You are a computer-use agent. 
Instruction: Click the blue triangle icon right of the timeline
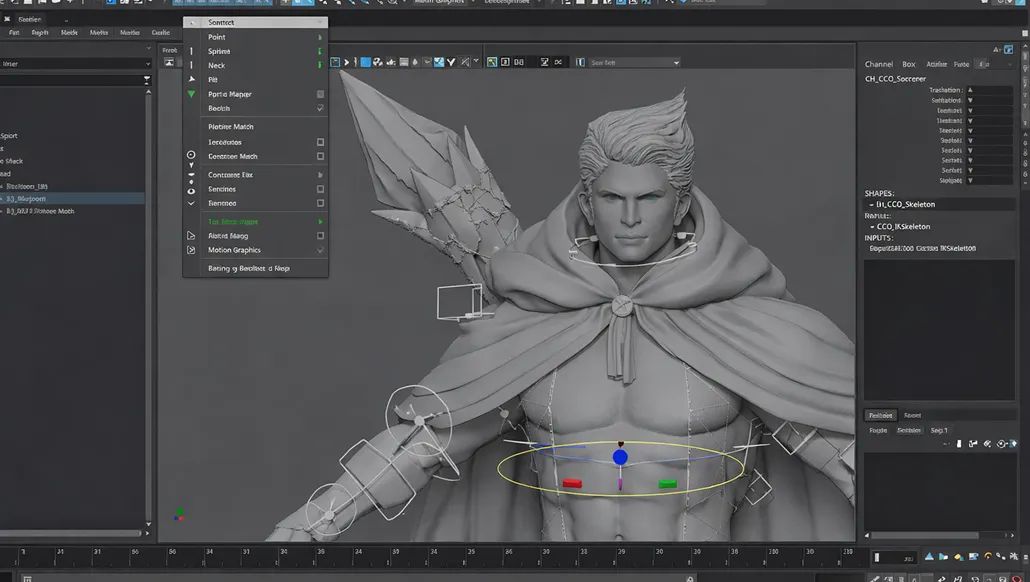(x=929, y=557)
